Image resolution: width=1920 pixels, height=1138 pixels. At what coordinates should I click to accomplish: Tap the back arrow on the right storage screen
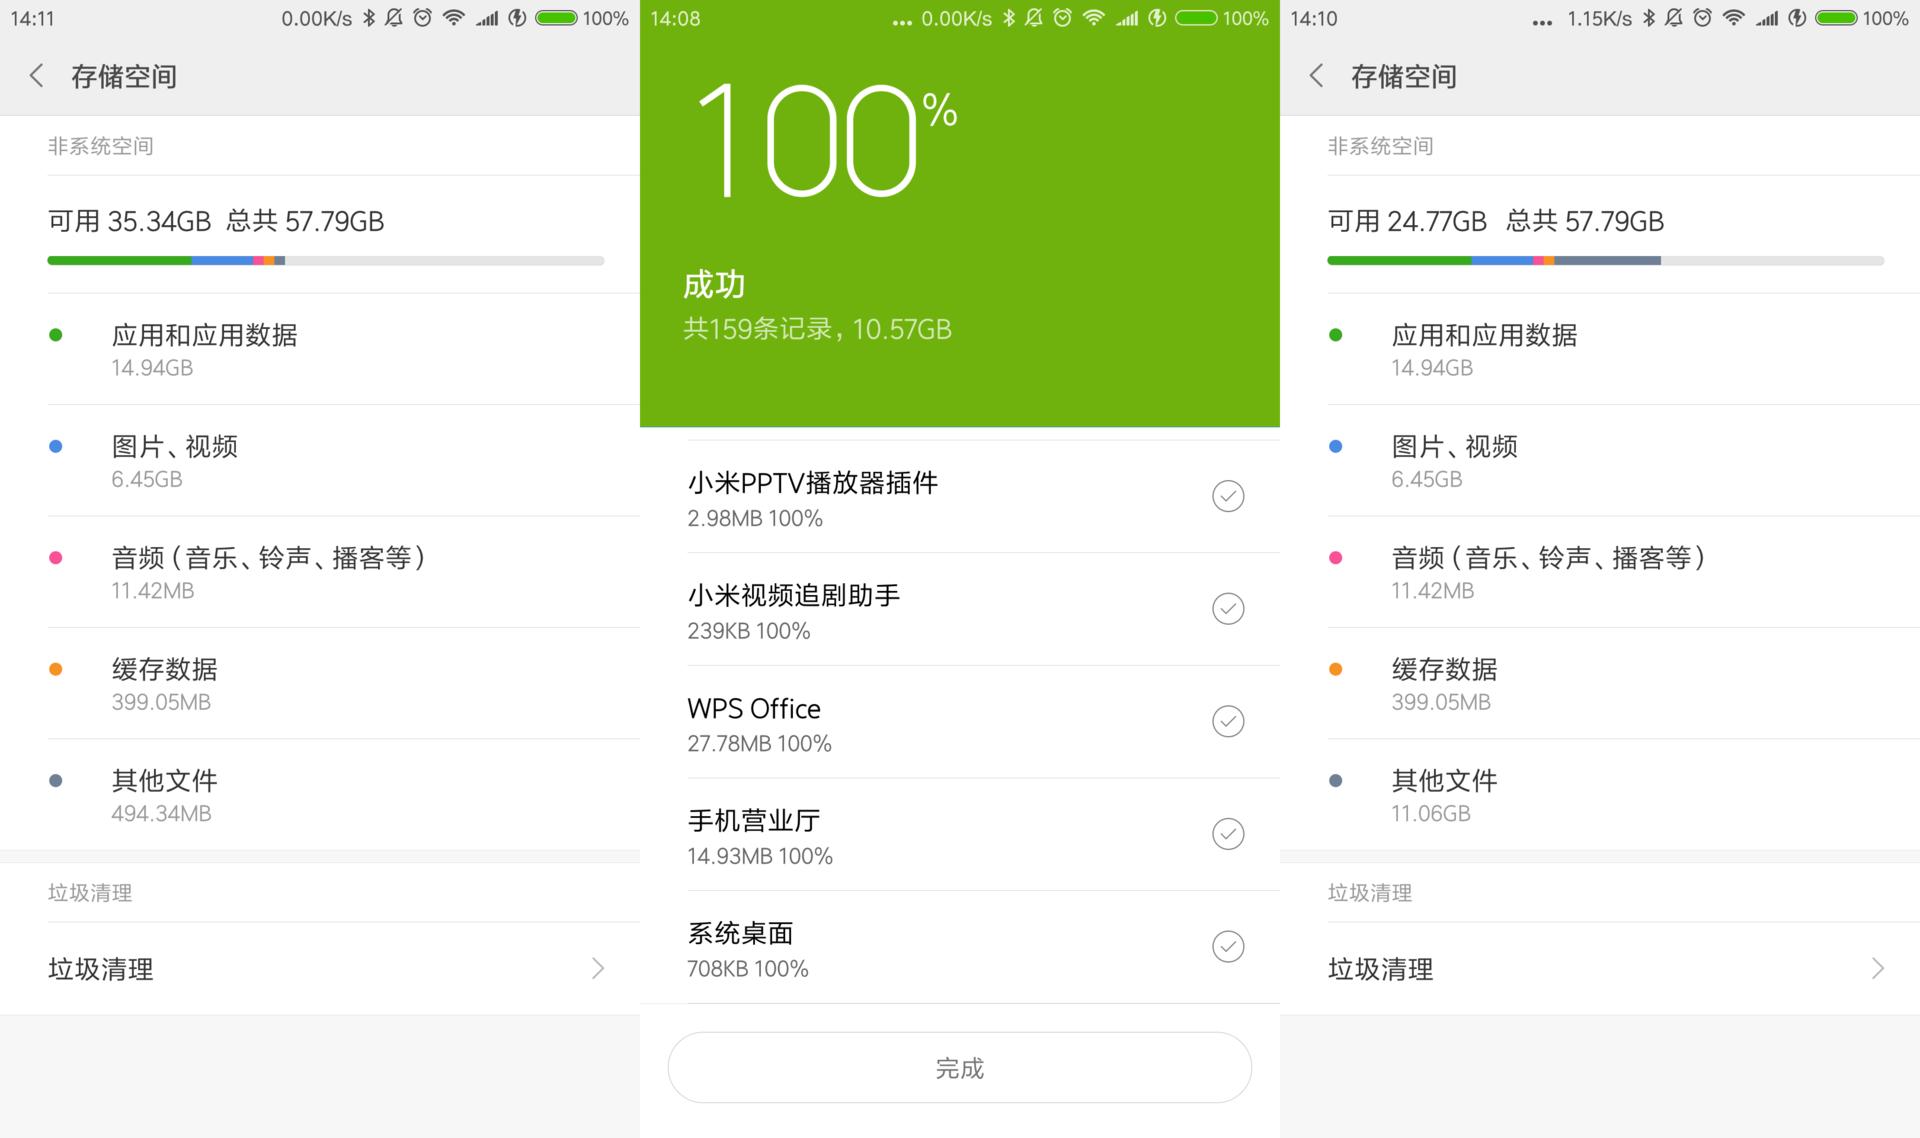1316,75
